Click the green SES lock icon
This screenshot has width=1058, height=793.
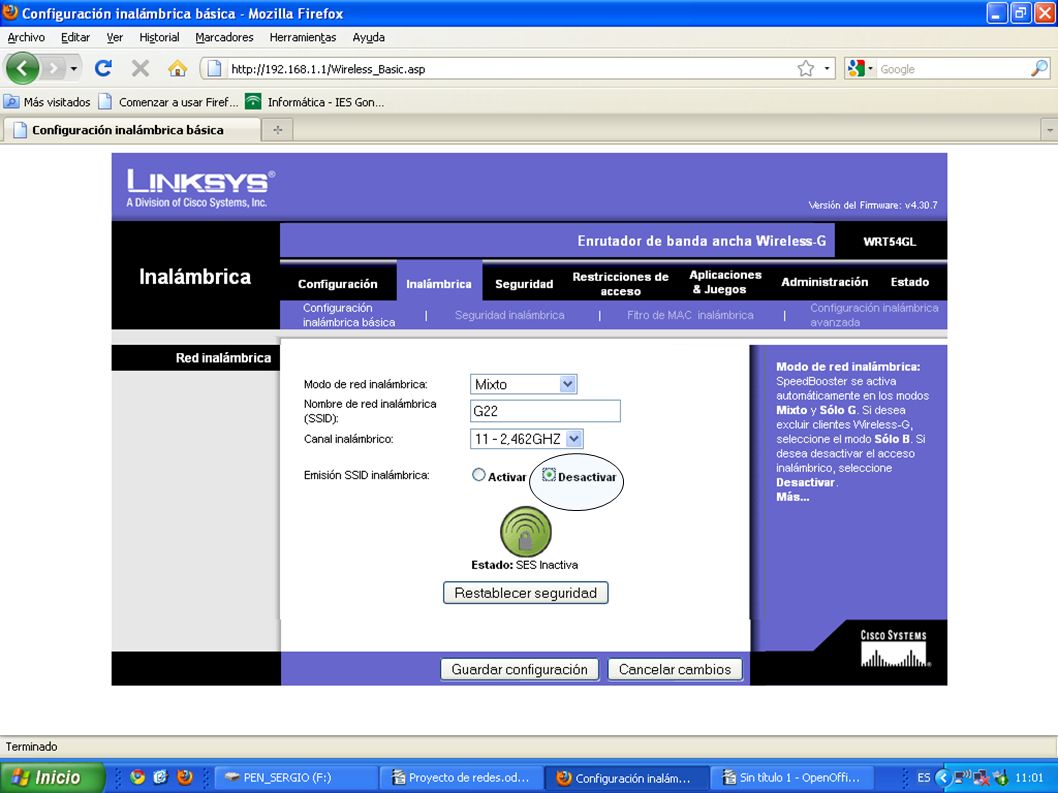(x=526, y=532)
